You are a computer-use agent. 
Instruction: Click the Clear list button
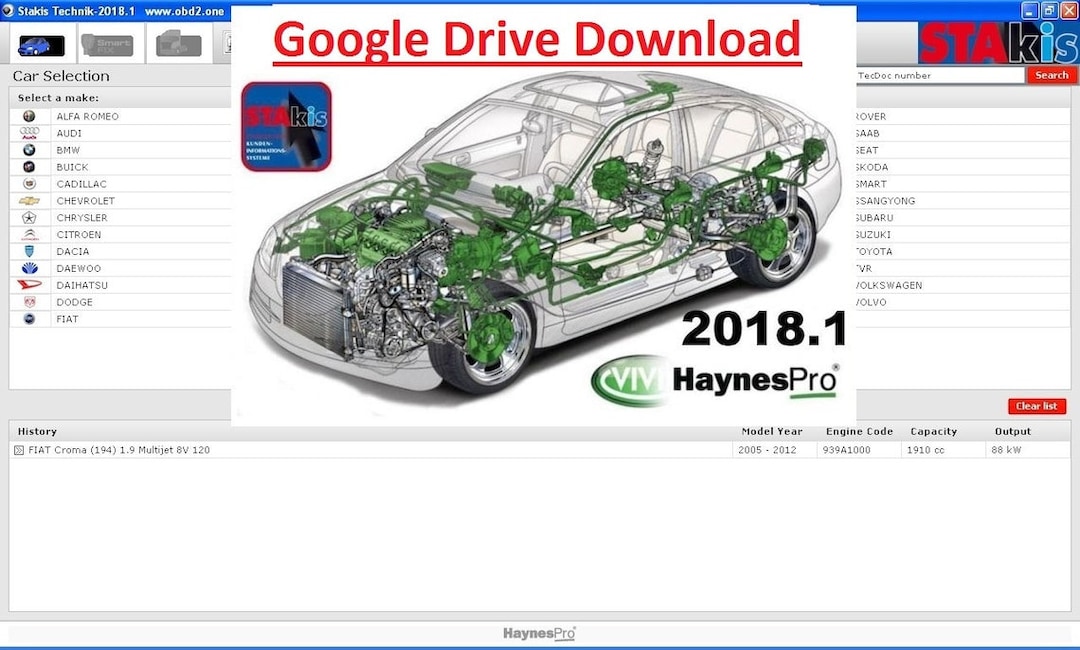pyautogui.click(x=1036, y=406)
